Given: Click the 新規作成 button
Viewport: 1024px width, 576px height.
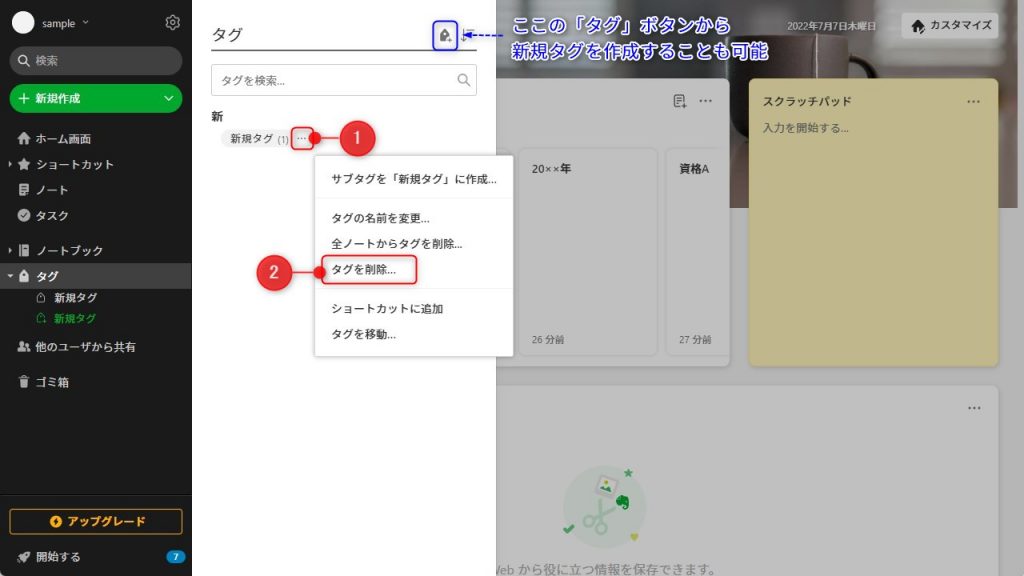Looking at the screenshot, I should click(x=95, y=99).
